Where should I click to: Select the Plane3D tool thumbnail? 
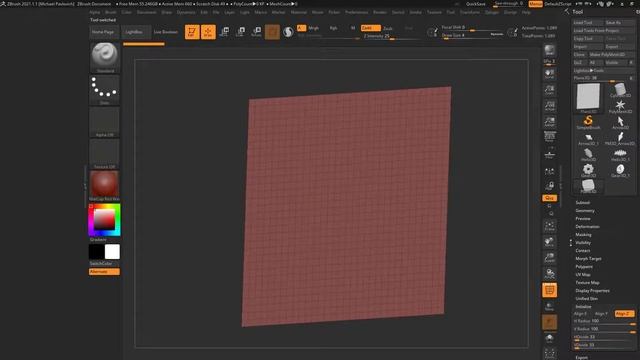tap(588, 98)
